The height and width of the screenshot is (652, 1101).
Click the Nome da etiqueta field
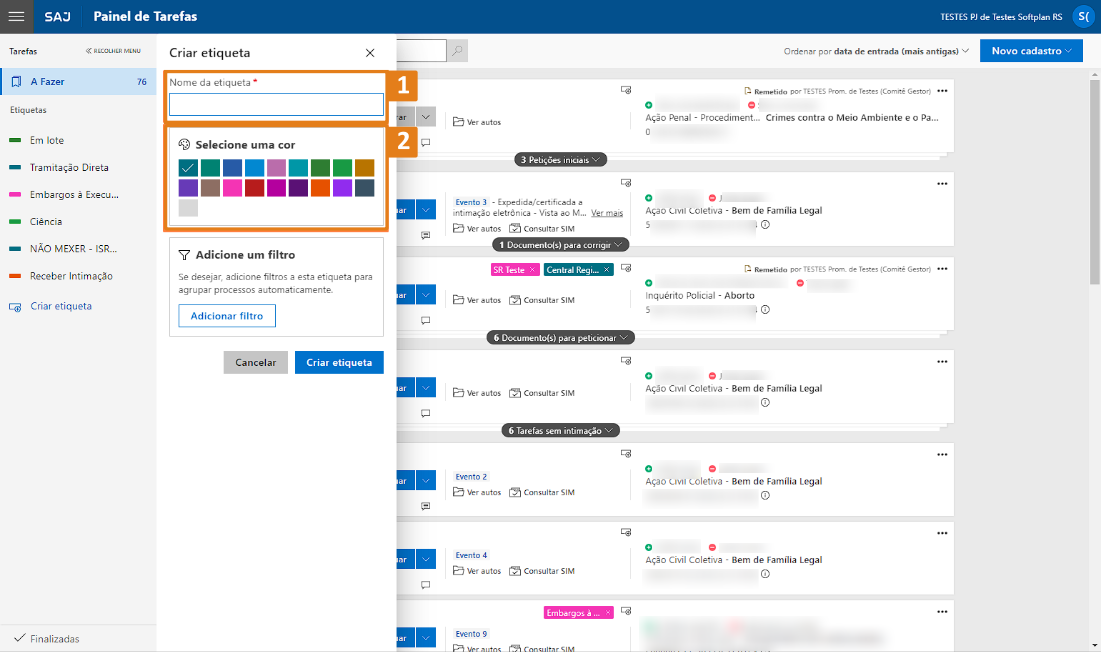coord(276,105)
